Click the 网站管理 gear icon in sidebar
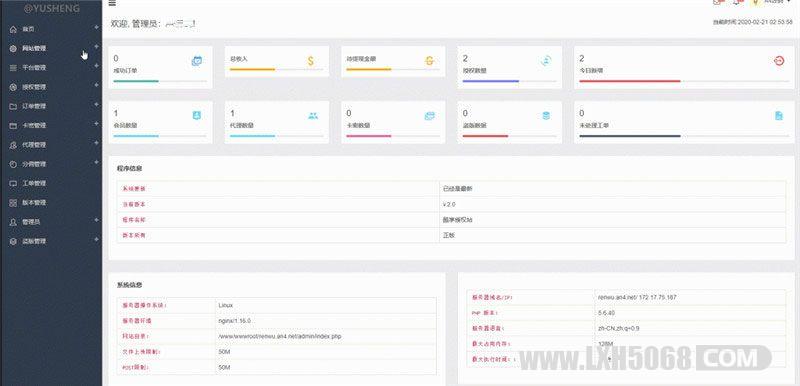 click(x=13, y=48)
